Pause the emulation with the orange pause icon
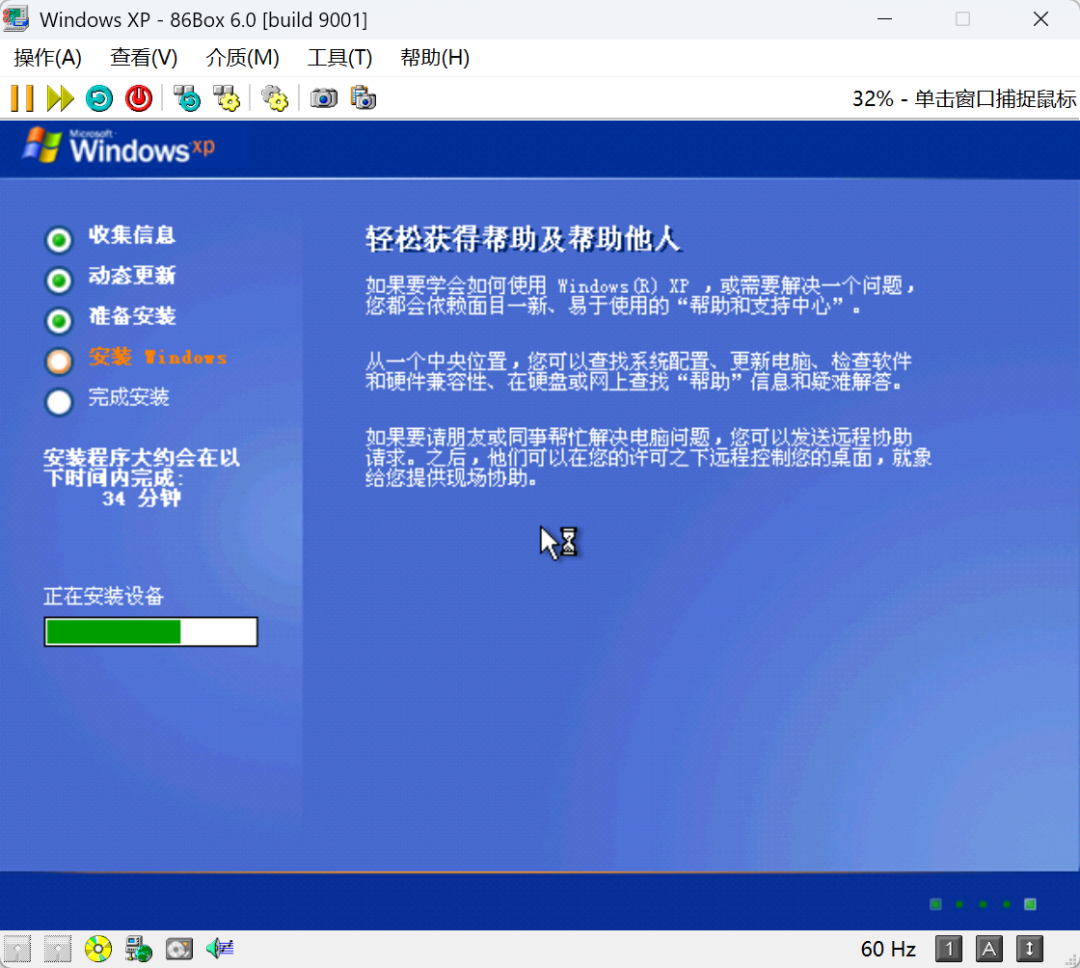The height and width of the screenshot is (968, 1080). tap(21, 99)
